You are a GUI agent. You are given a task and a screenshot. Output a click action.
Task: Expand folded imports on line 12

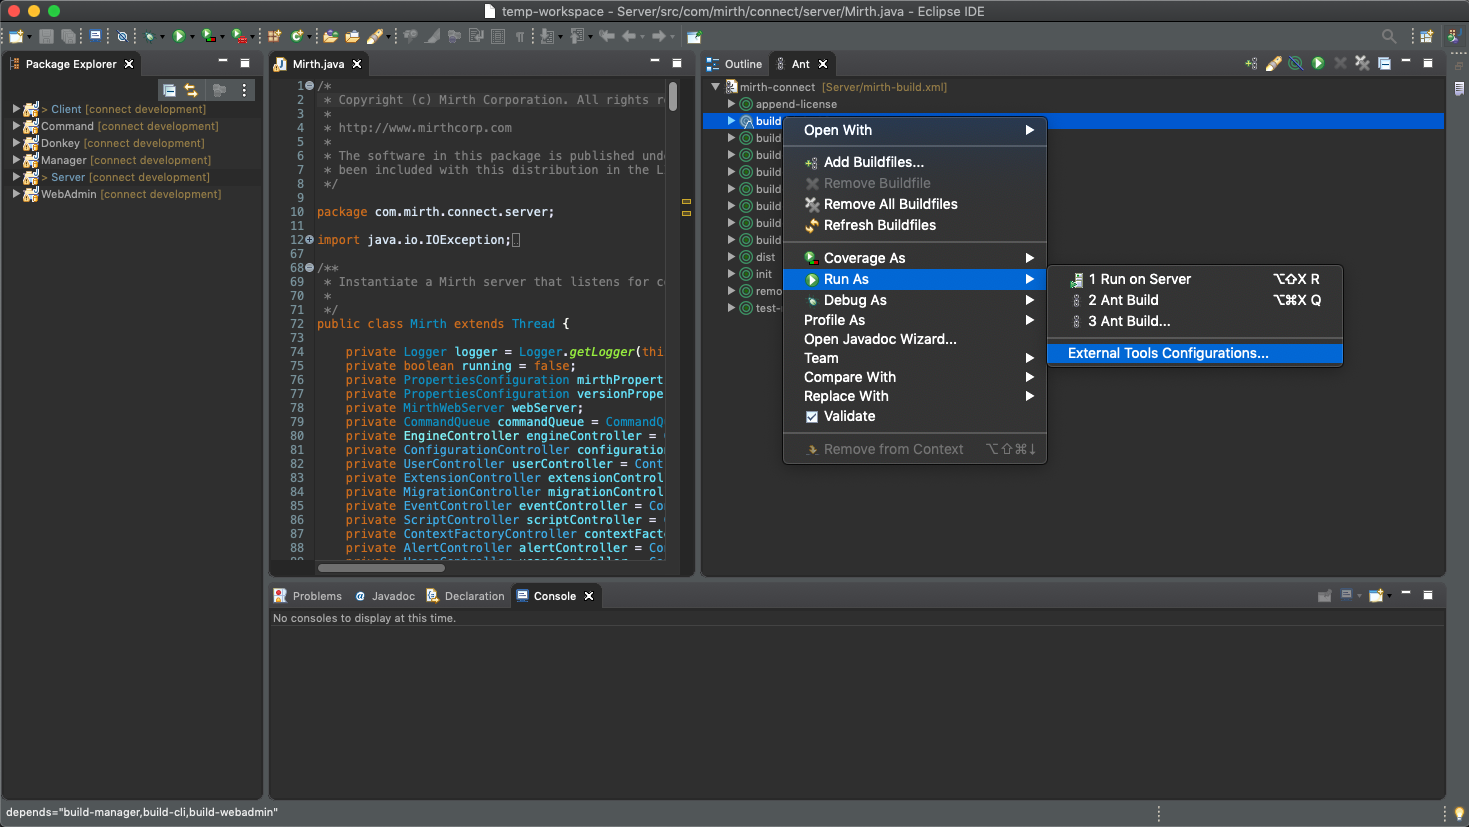[x=310, y=240]
